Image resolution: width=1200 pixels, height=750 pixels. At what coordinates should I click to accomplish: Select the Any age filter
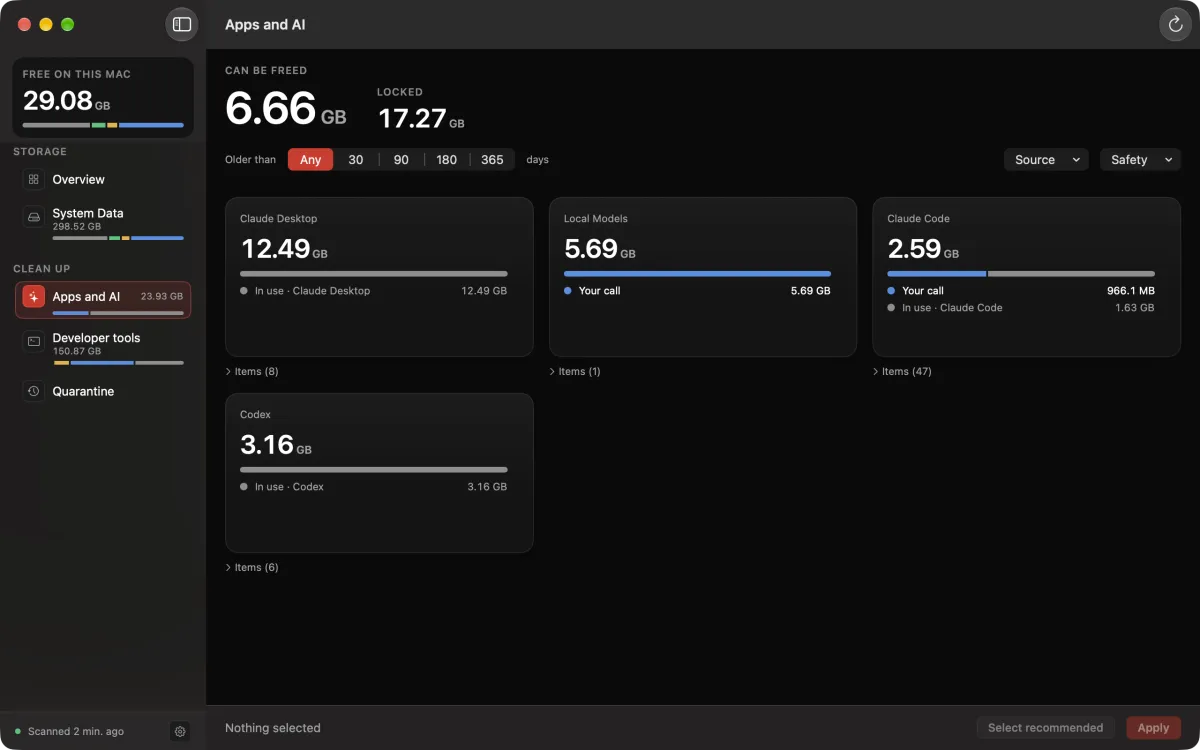[311, 160]
